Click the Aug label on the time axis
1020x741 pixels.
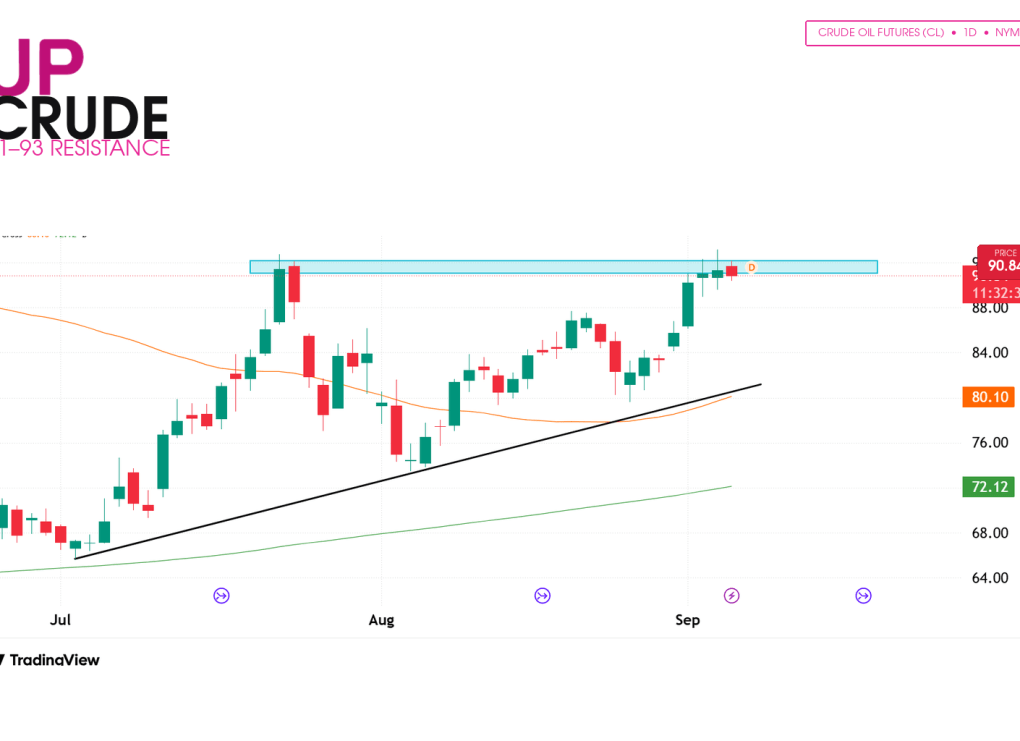381,620
